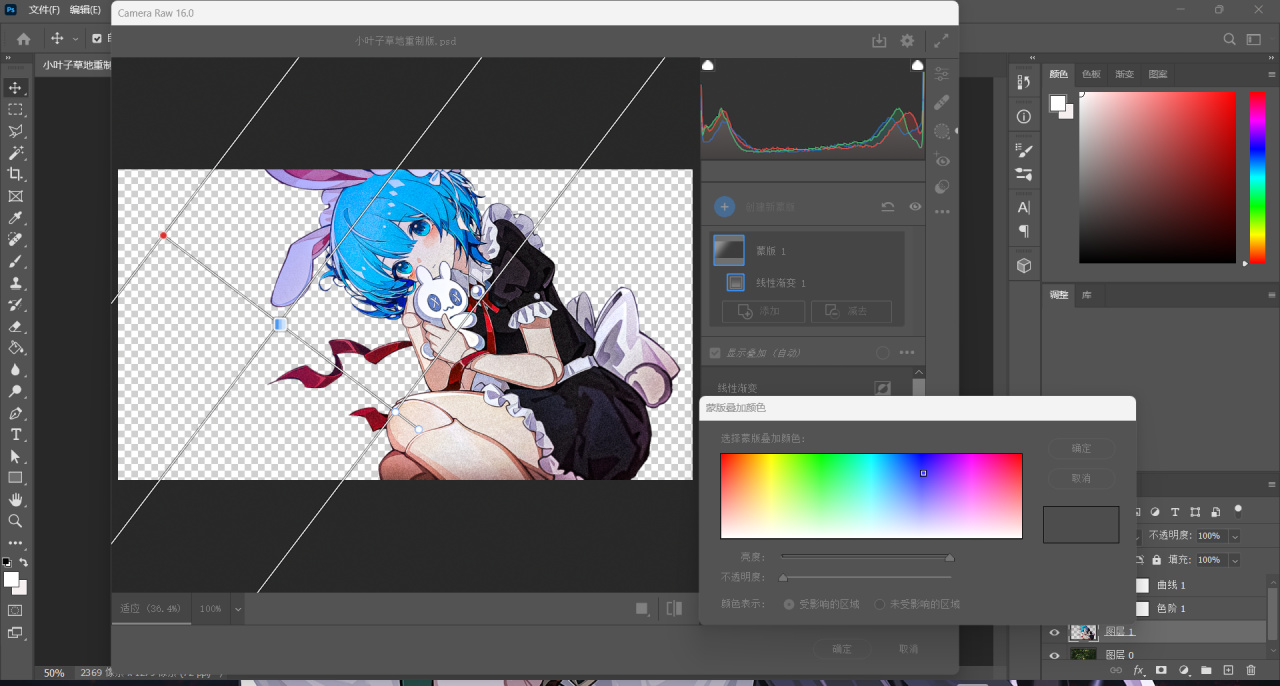This screenshot has width=1280, height=686.
Task: Select the Frame tool
Action: [16, 196]
